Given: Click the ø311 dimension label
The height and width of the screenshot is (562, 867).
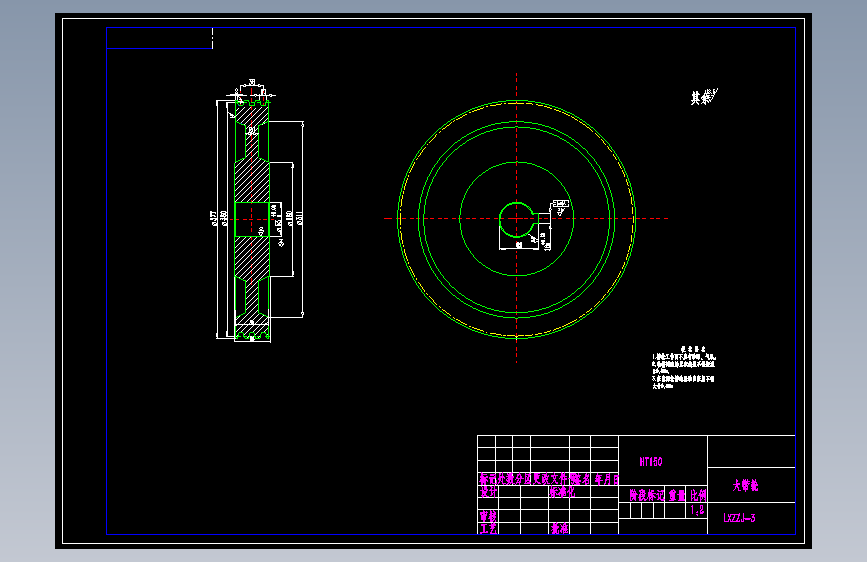Looking at the screenshot, I should pos(300,217).
